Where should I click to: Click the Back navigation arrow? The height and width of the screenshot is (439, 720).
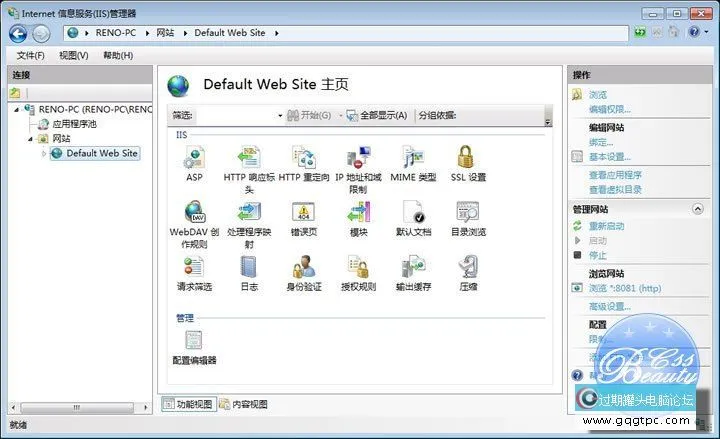click(x=18, y=34)
